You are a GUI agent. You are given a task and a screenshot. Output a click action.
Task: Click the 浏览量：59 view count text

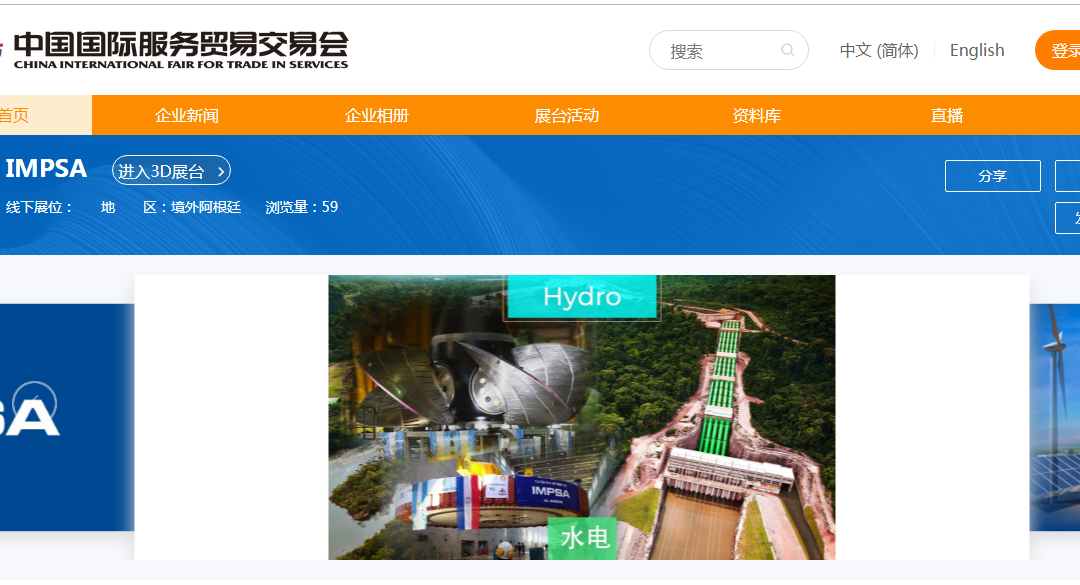302,207
